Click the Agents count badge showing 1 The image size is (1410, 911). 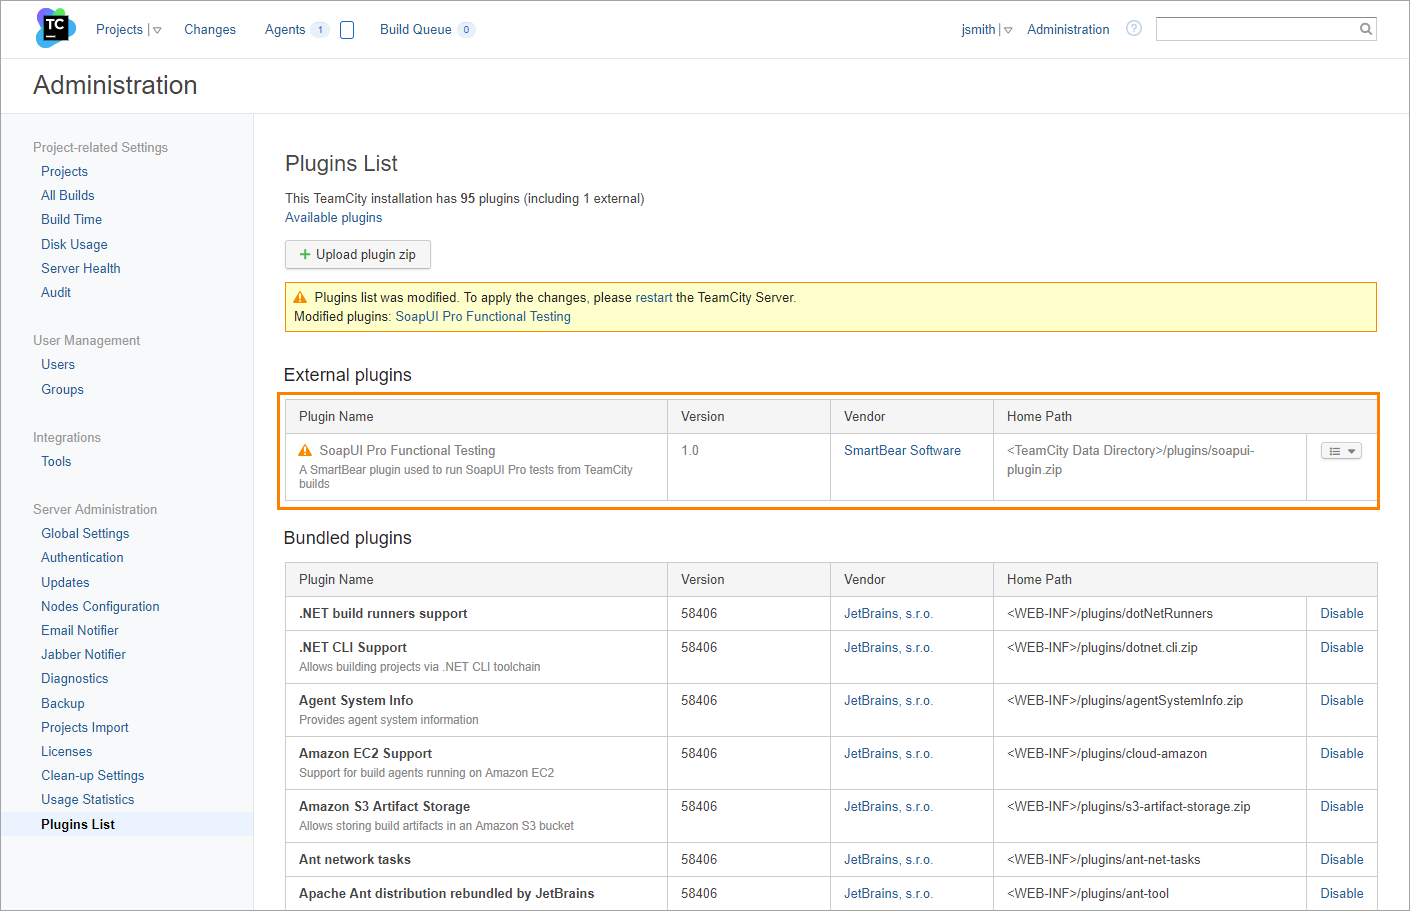(320, 30)
